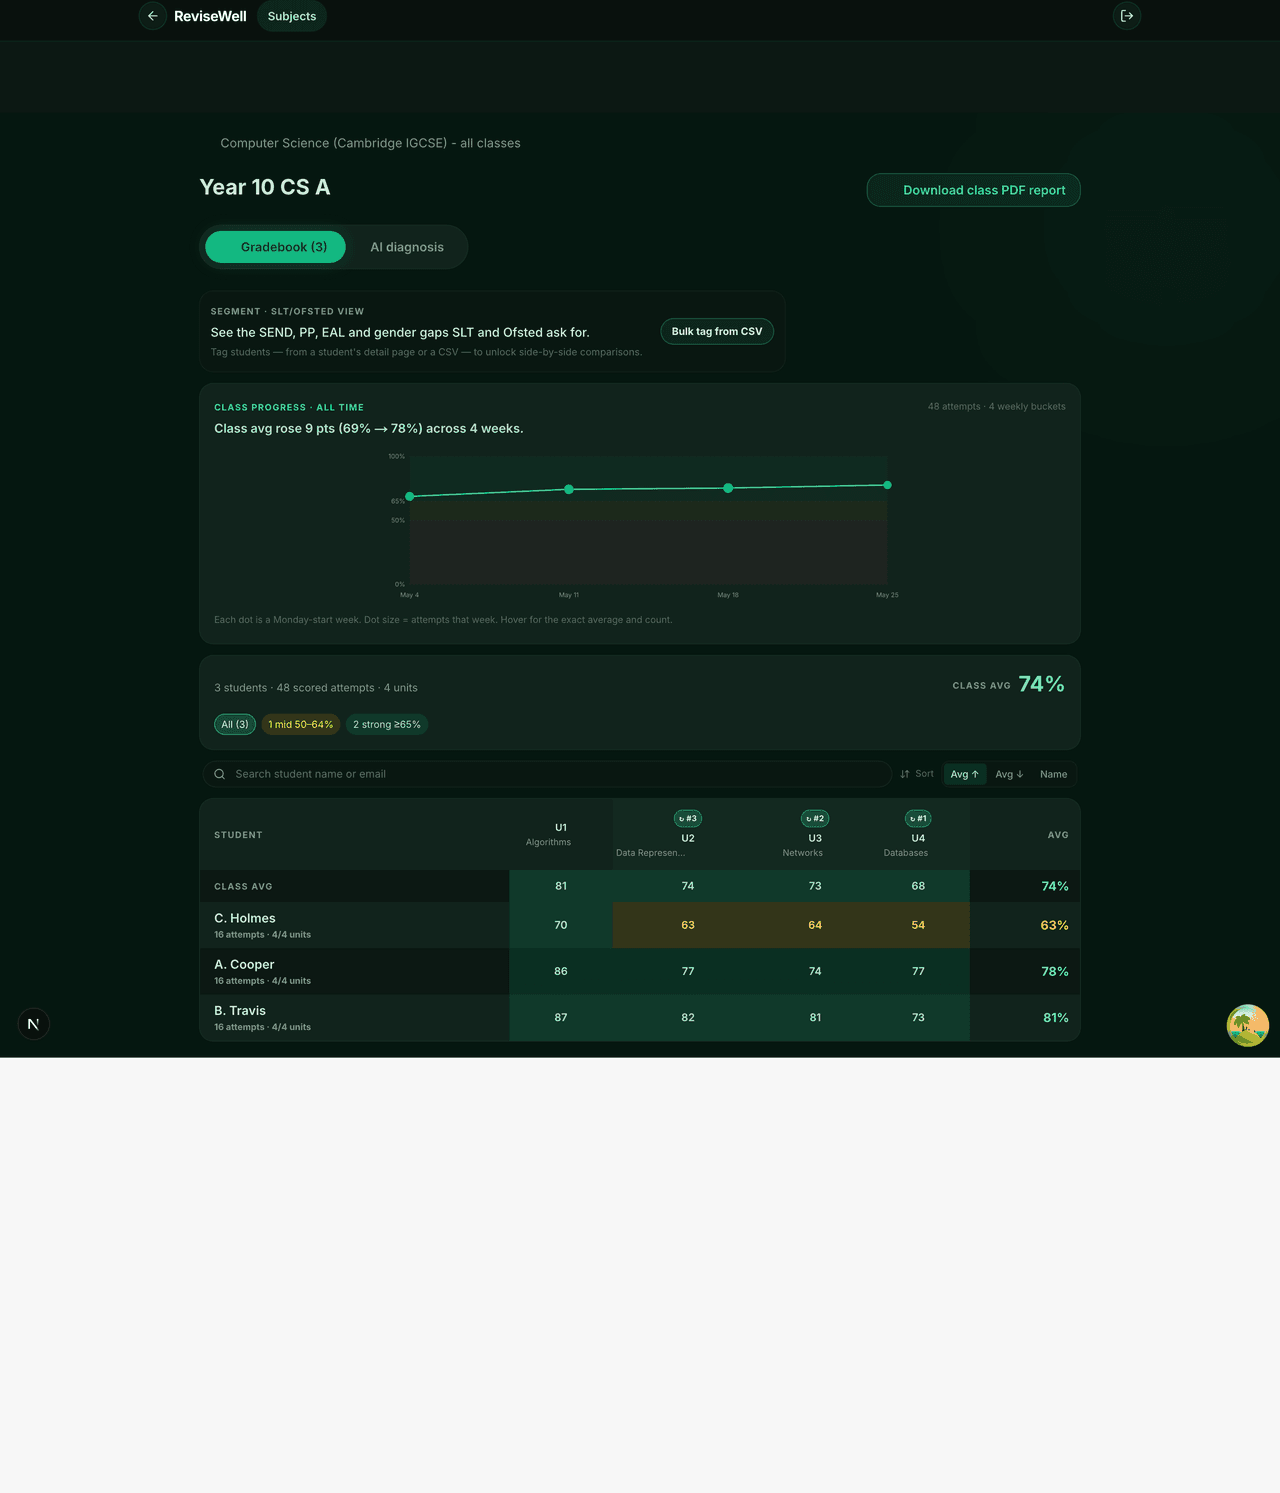This screenshot has width=1280, height=1493.
Task: Select the Gradebook (3) tab
Action: pyautogui.click(x=276, y=247)
